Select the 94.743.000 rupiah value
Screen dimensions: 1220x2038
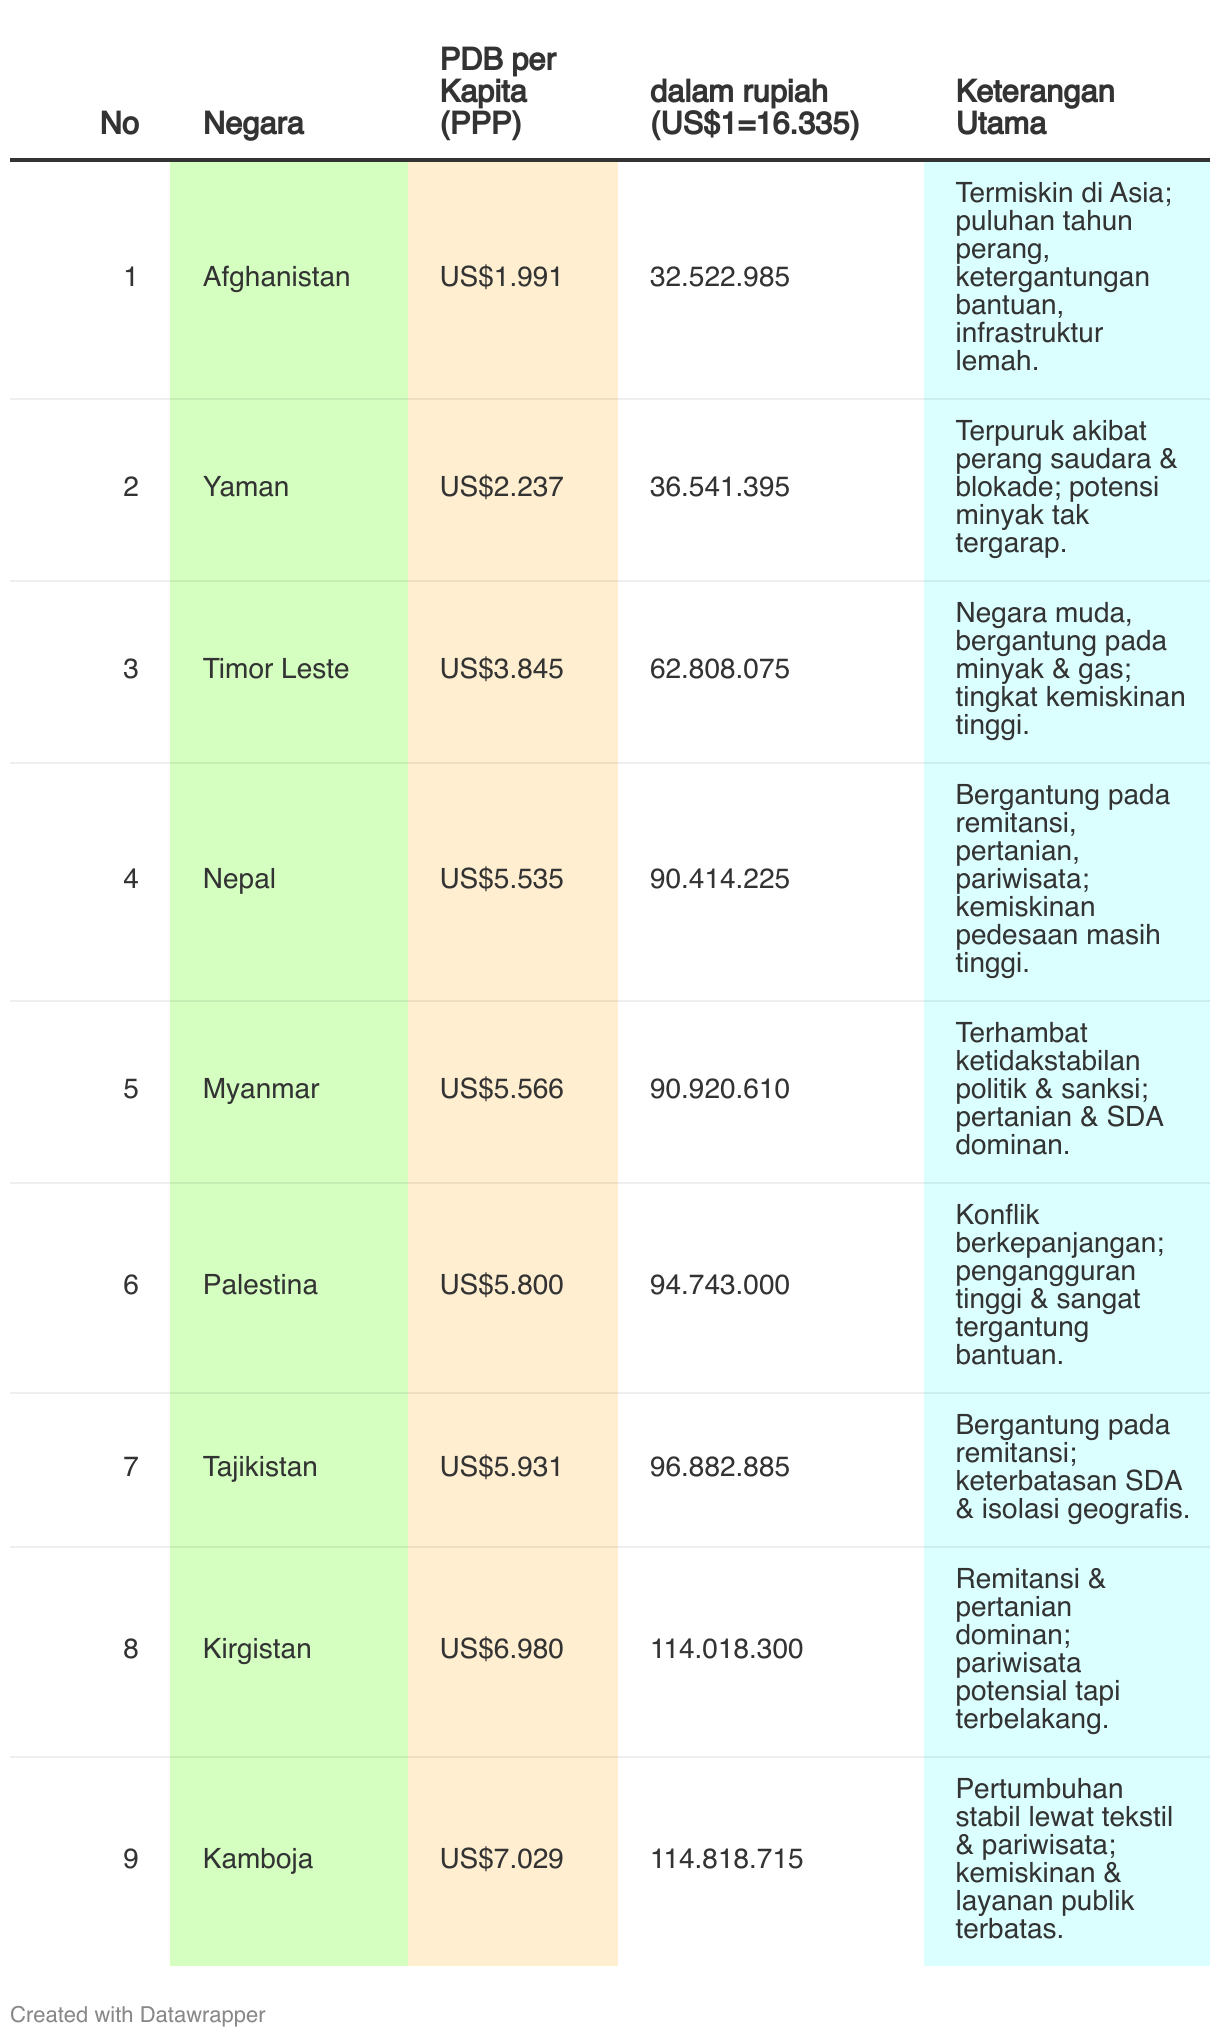(720, 1285)
